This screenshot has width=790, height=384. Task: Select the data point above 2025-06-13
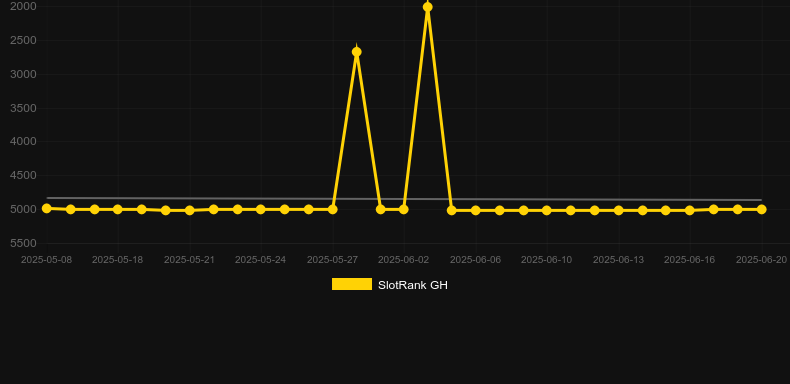pos(619,210)
